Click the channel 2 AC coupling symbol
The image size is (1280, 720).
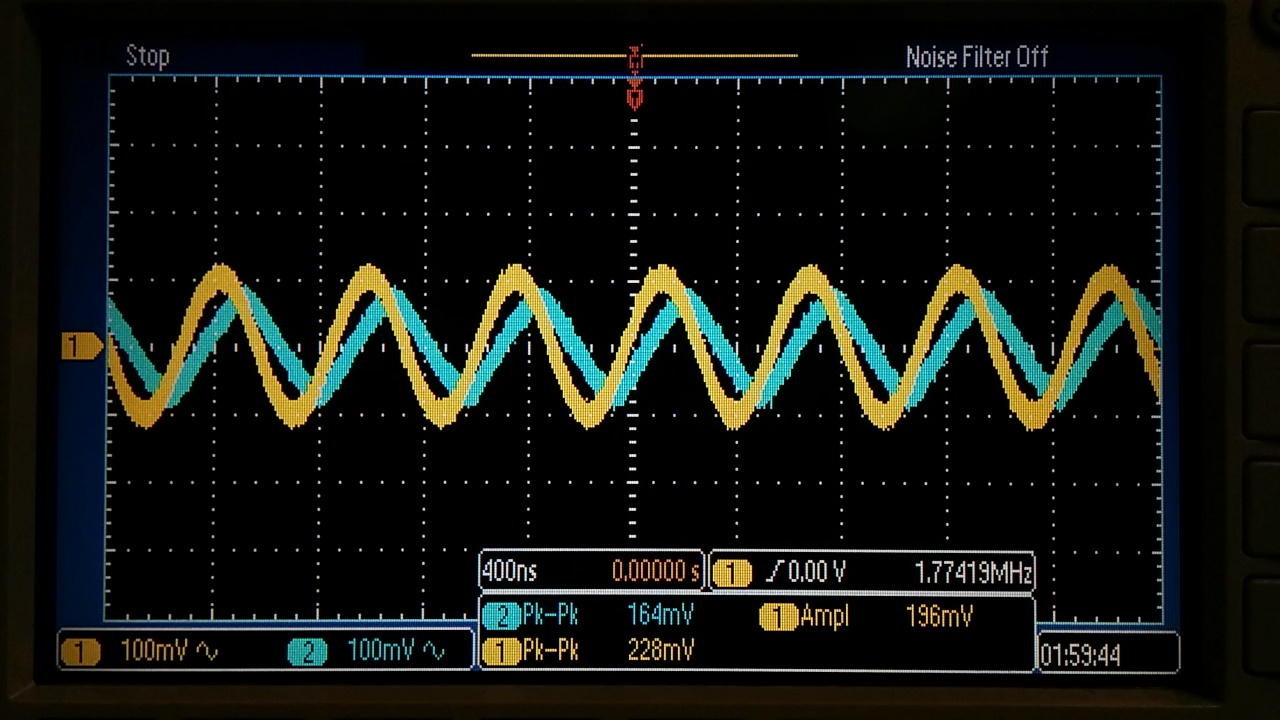(434, 652)
